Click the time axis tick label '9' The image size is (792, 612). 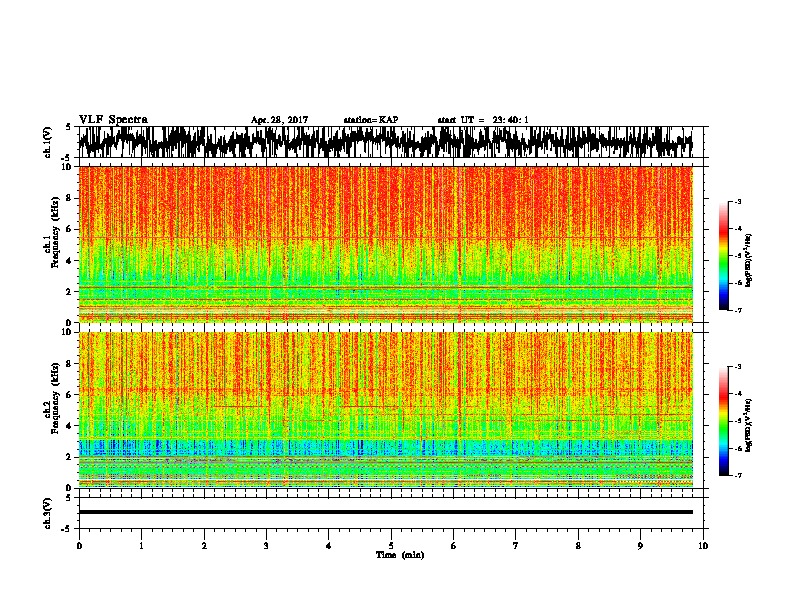pyautogui.click(x=640, y=546)
